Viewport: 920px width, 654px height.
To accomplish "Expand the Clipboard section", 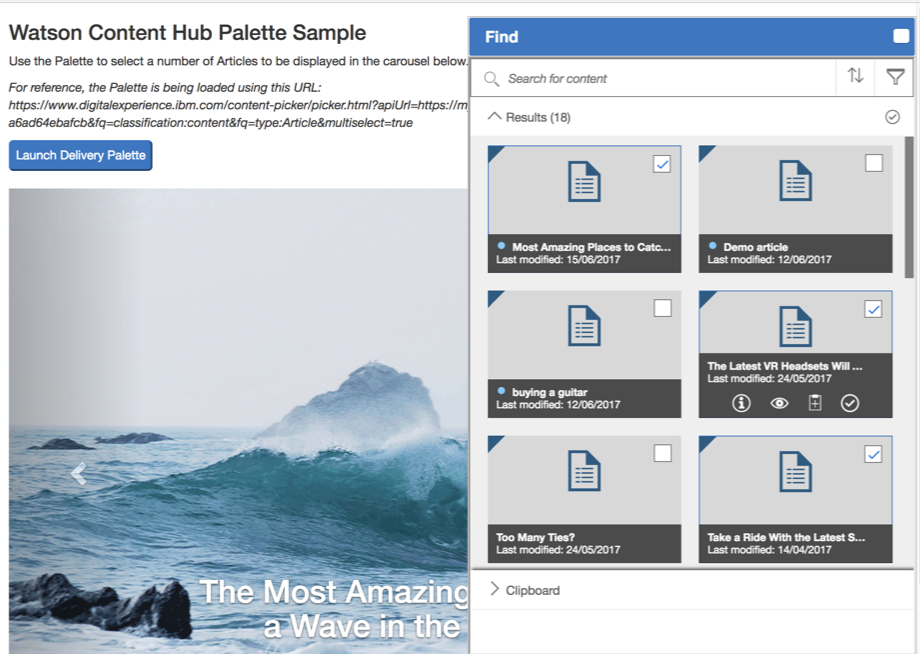I will (495, 589).
